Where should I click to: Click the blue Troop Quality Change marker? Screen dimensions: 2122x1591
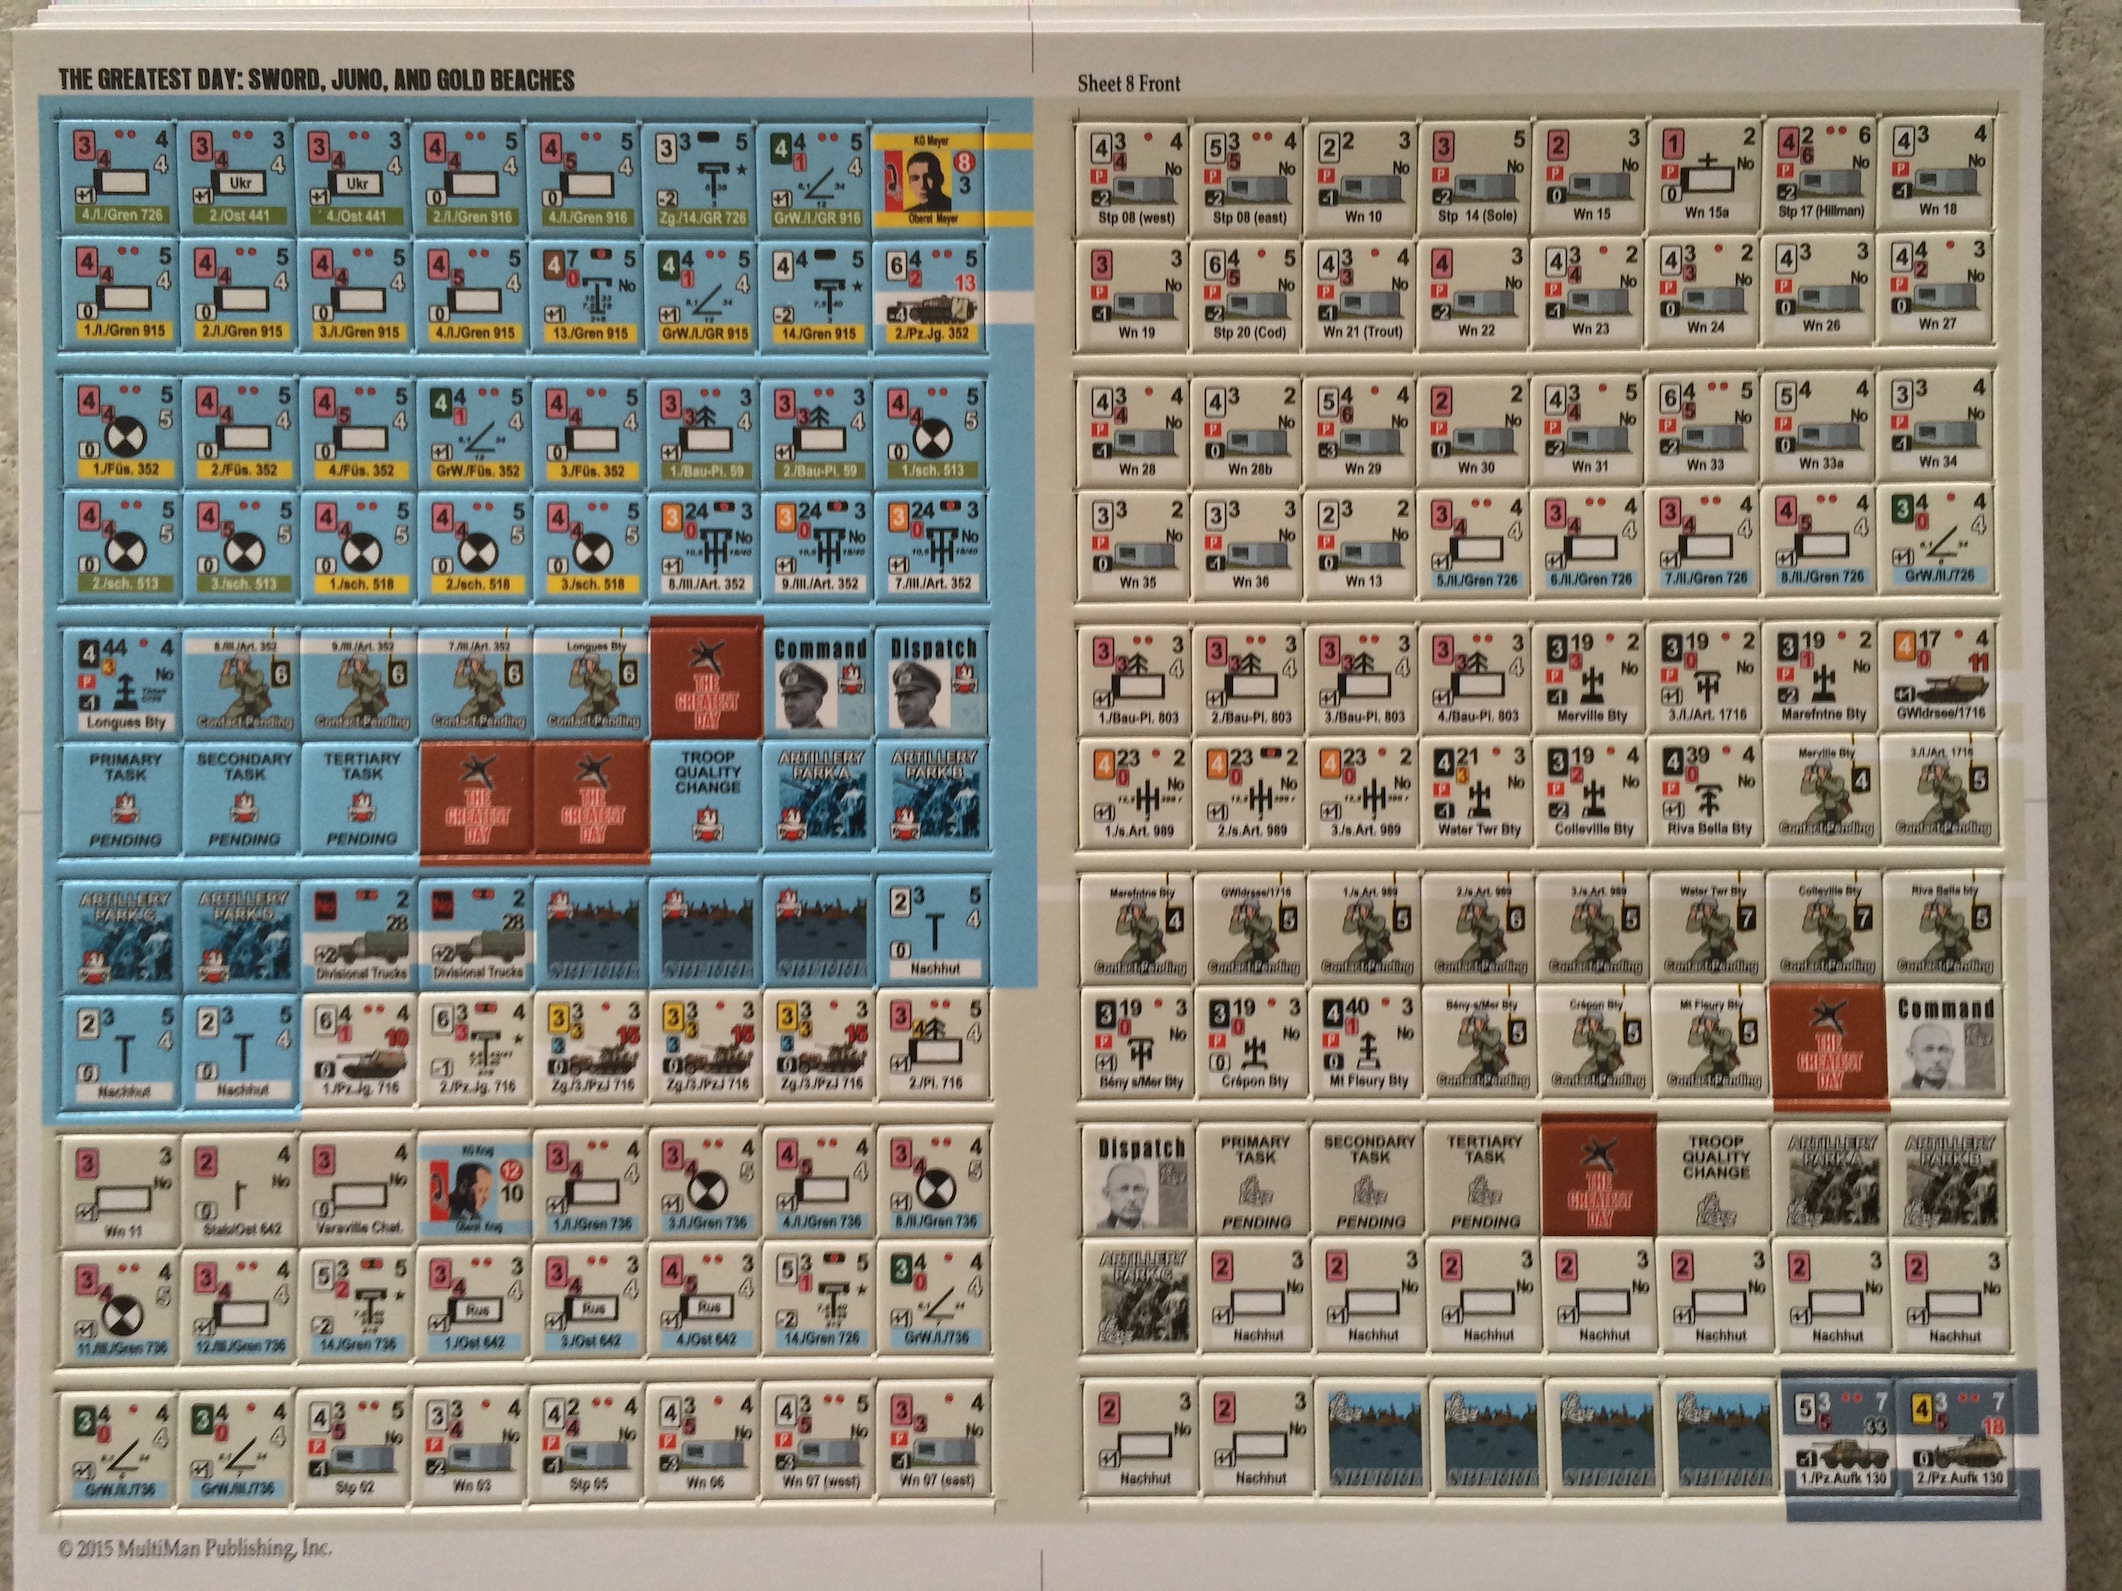tap(708, 798)
